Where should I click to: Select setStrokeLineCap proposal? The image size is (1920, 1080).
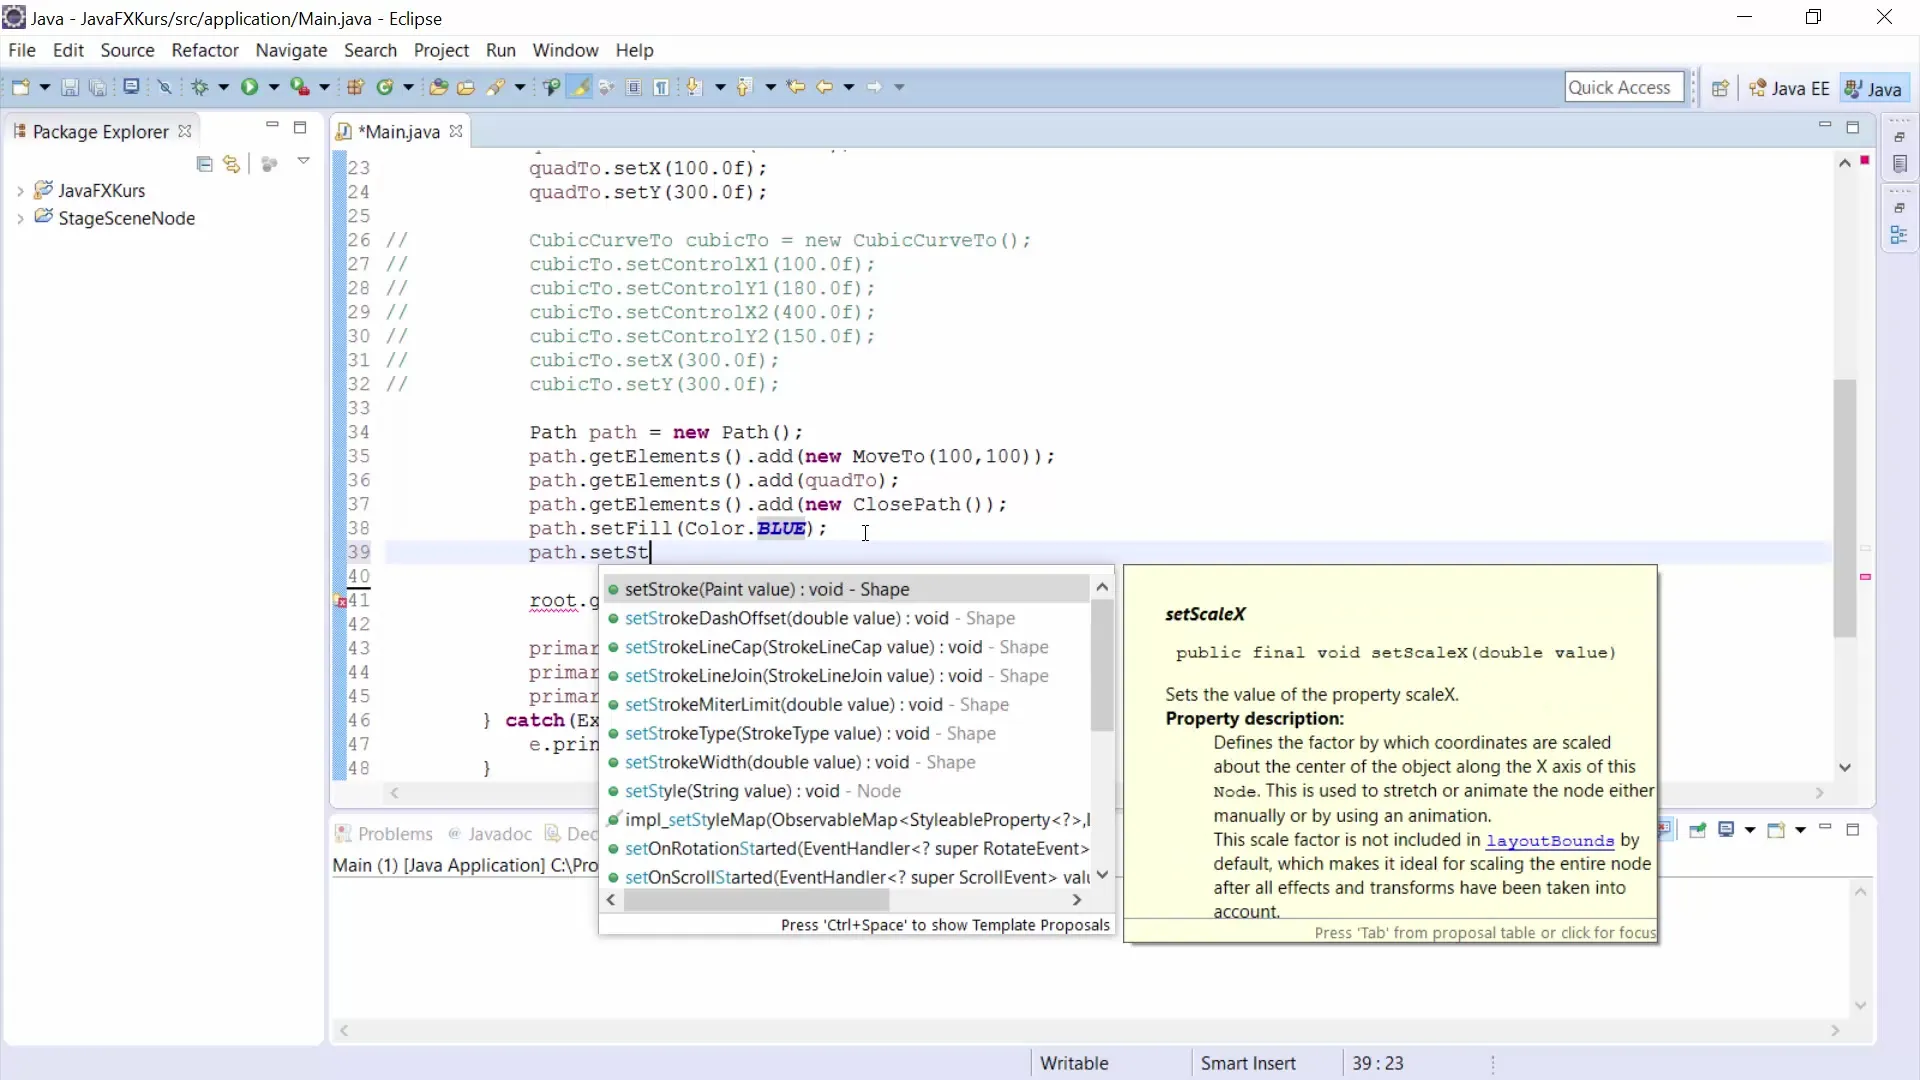point(846,648)
